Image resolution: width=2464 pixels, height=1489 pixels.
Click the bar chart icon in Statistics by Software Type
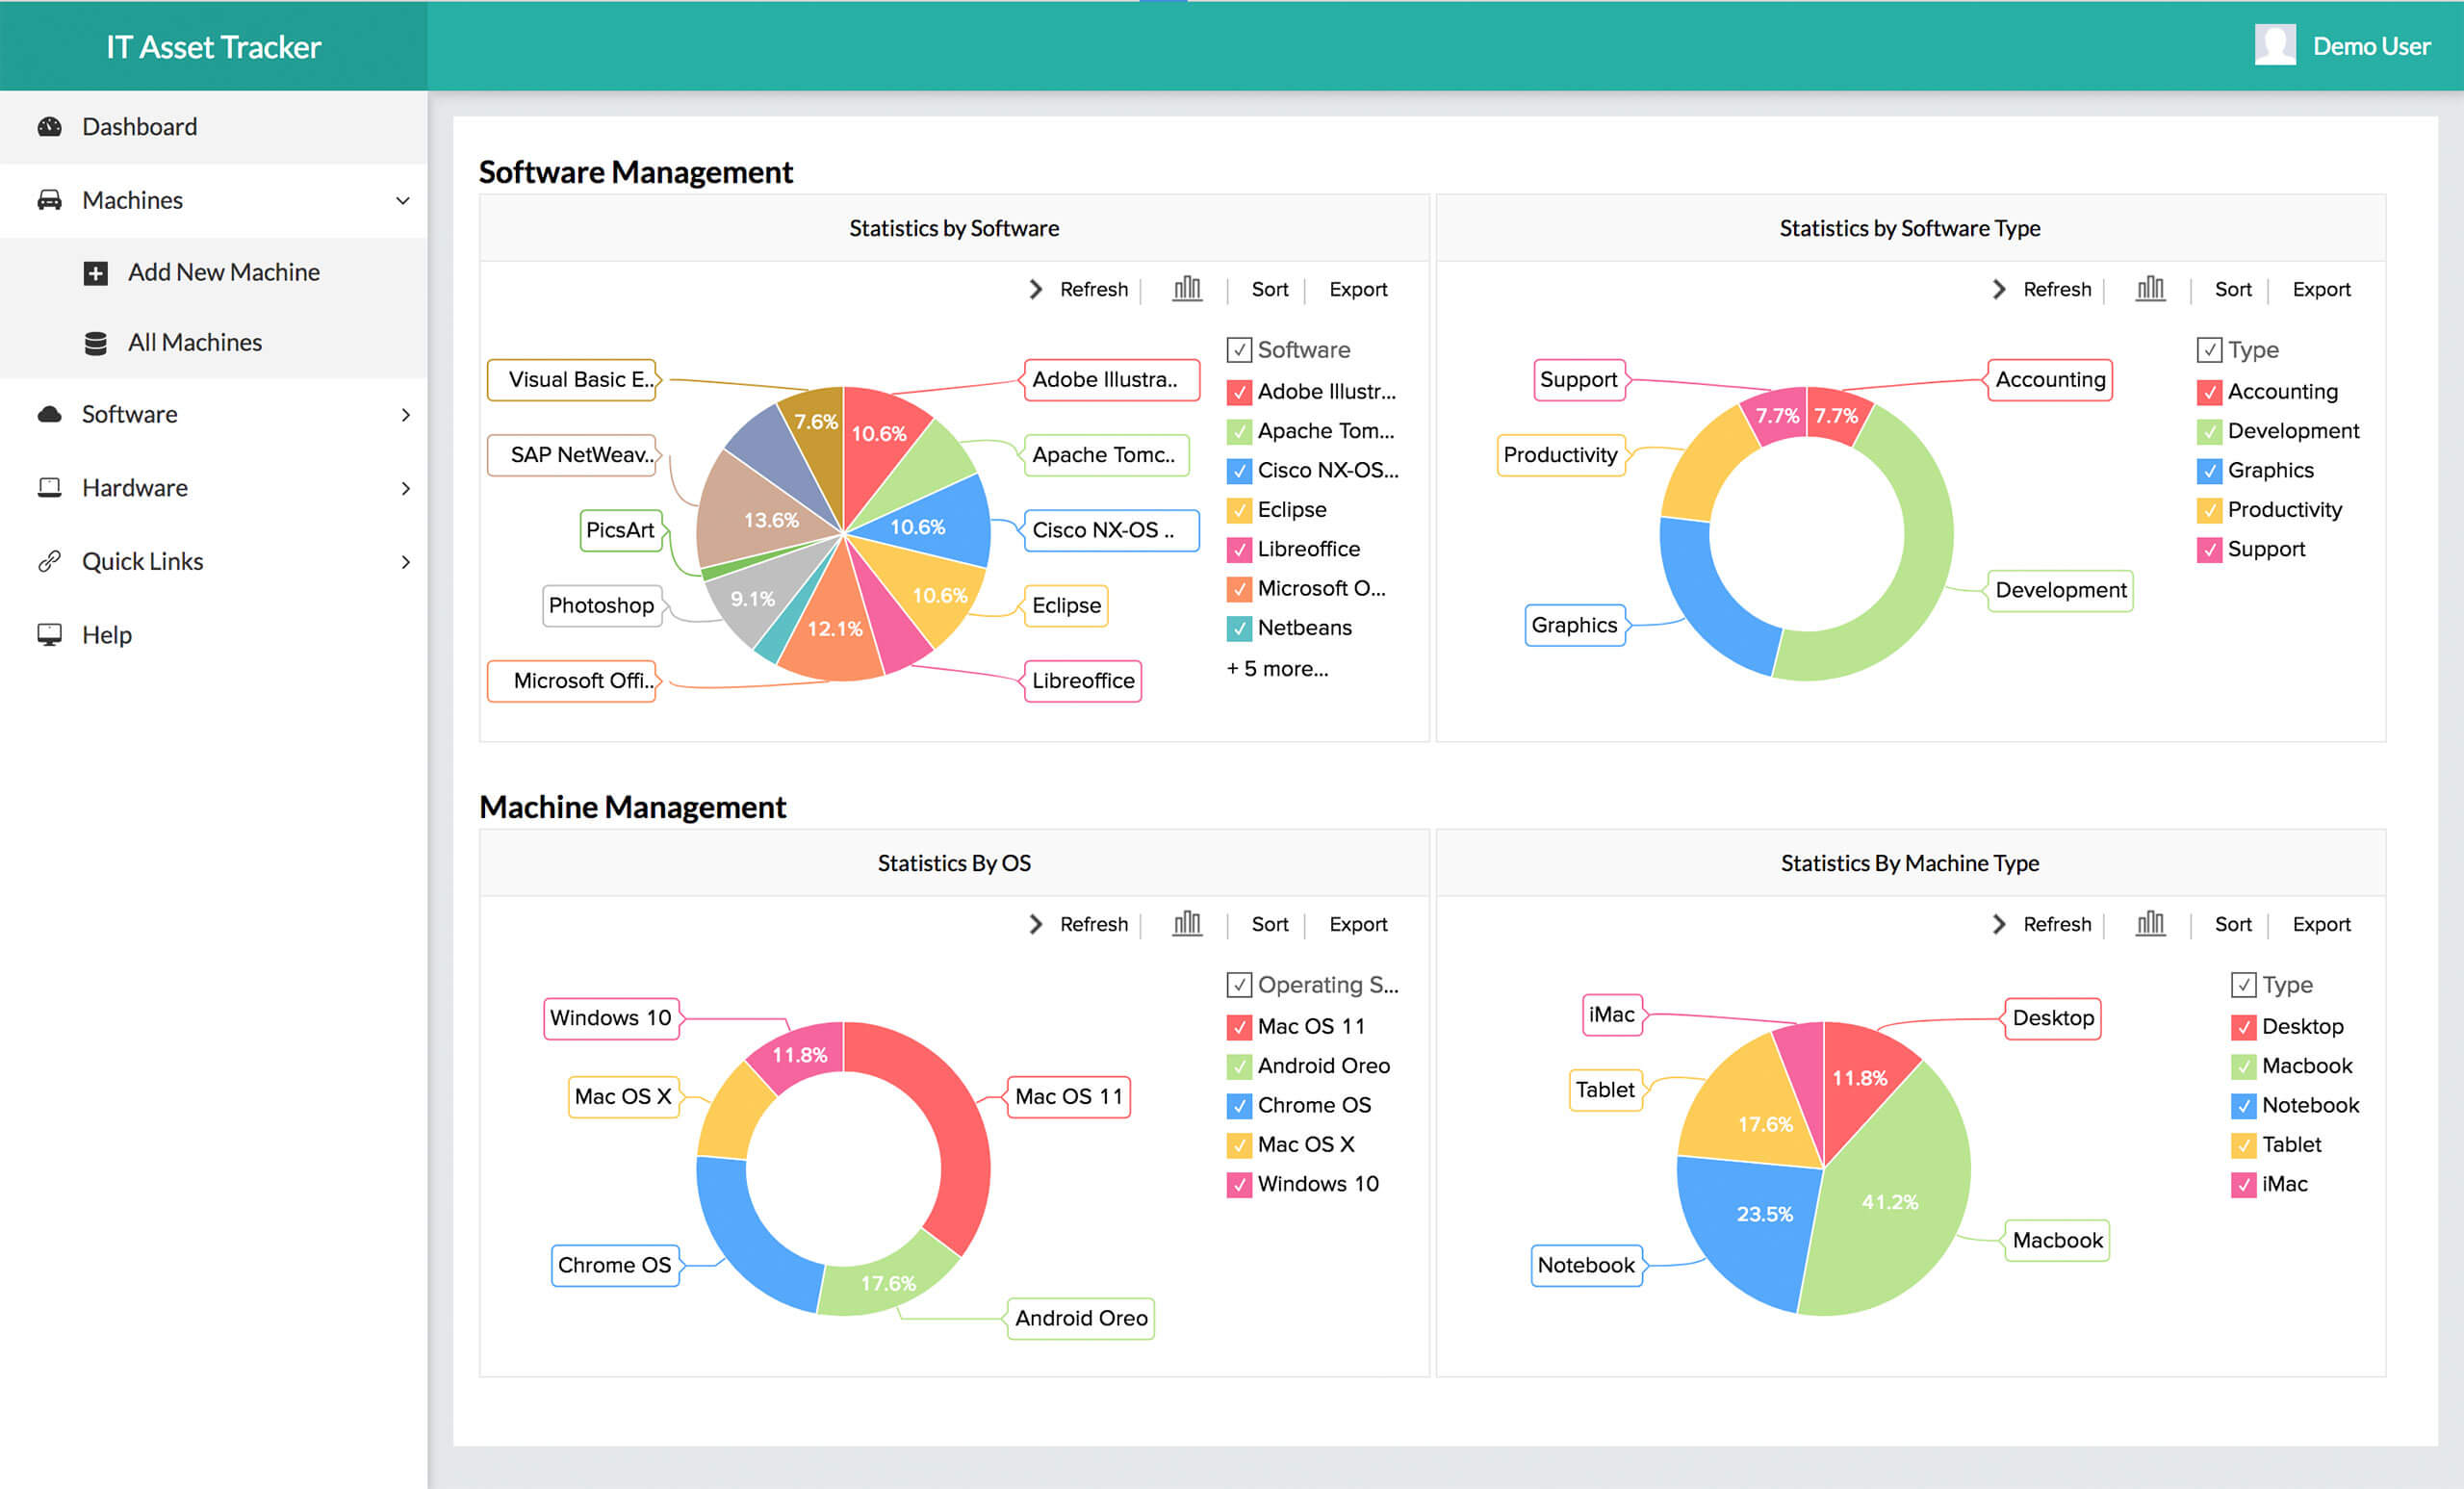2150,289
